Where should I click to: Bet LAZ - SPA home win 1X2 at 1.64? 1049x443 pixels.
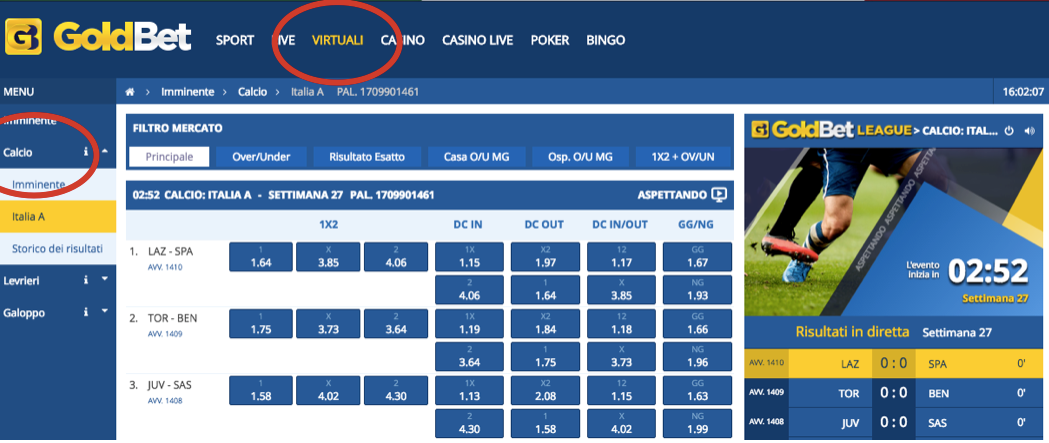pyautogui.click(x=261, y=257)
